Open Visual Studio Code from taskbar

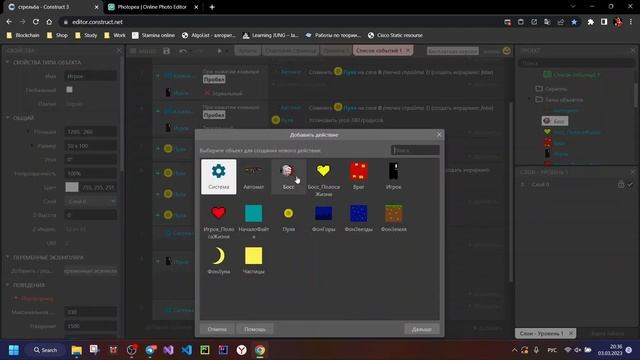187,350
